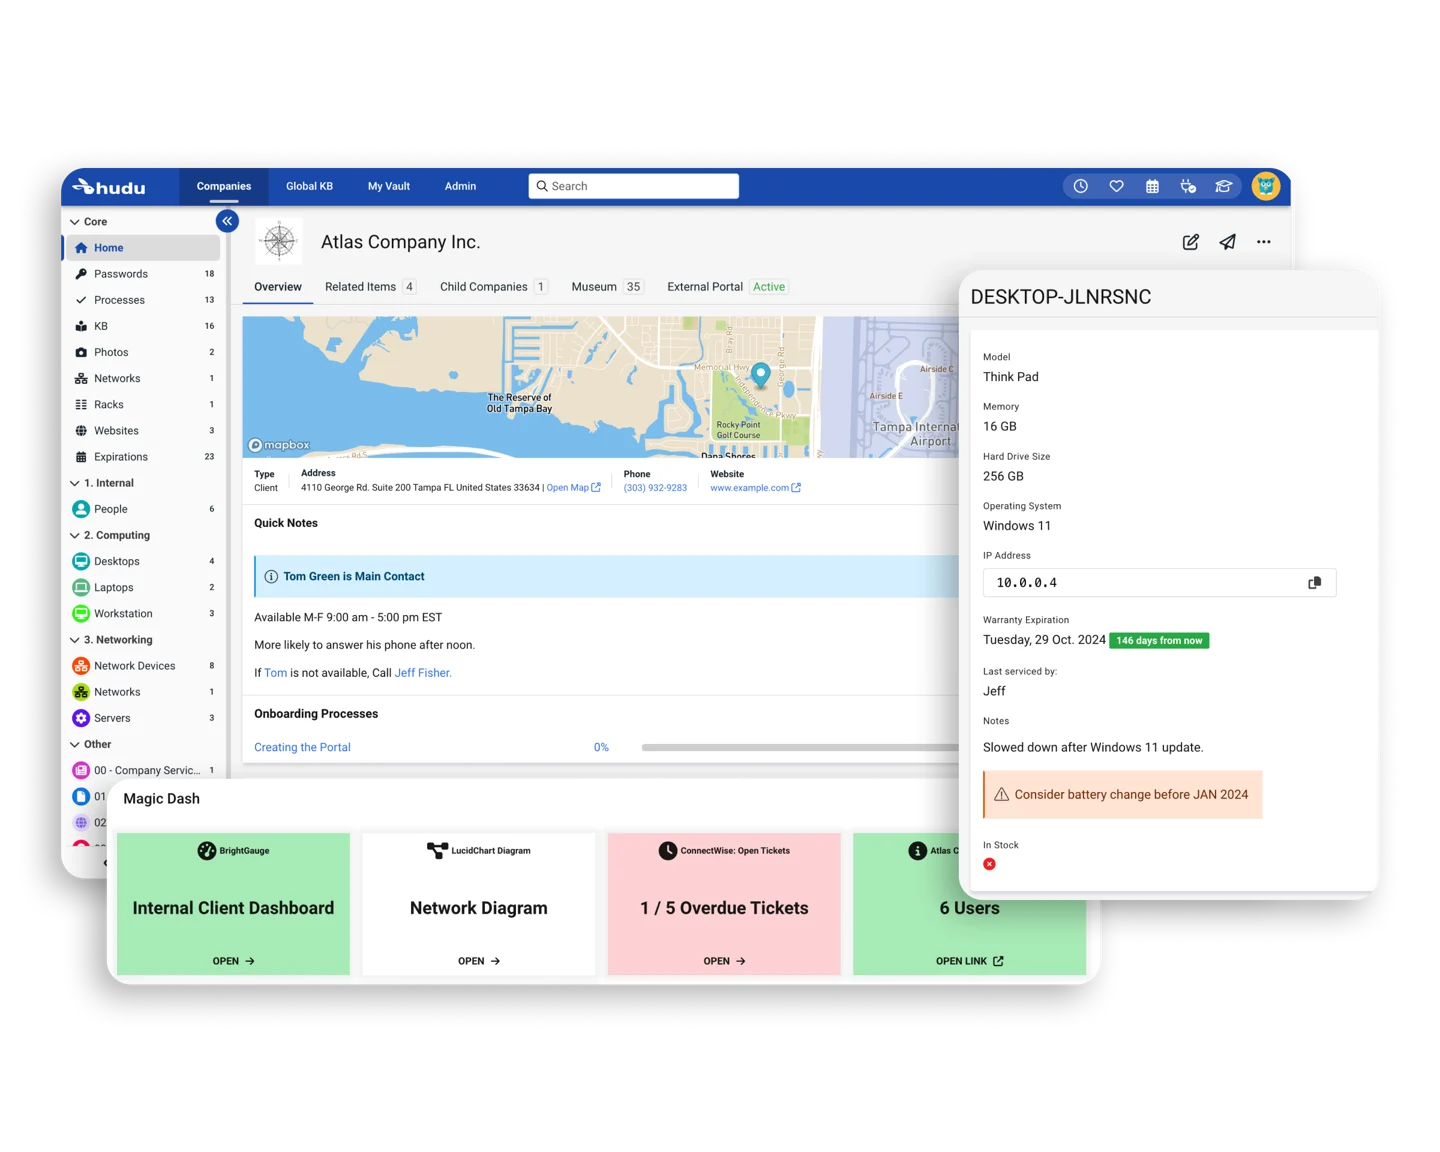
Task: Click the Hudu logo
Action: click(x=110, y=187)
